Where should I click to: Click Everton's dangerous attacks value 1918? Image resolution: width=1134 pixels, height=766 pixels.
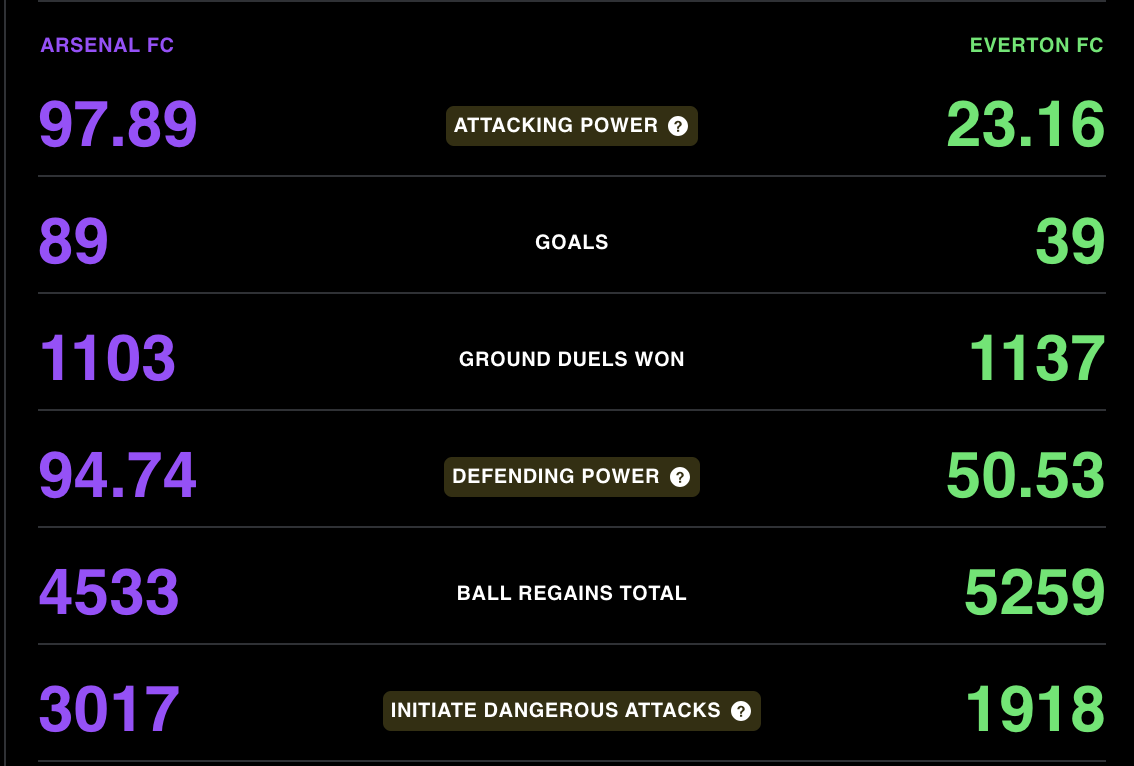coord(1036,710)
